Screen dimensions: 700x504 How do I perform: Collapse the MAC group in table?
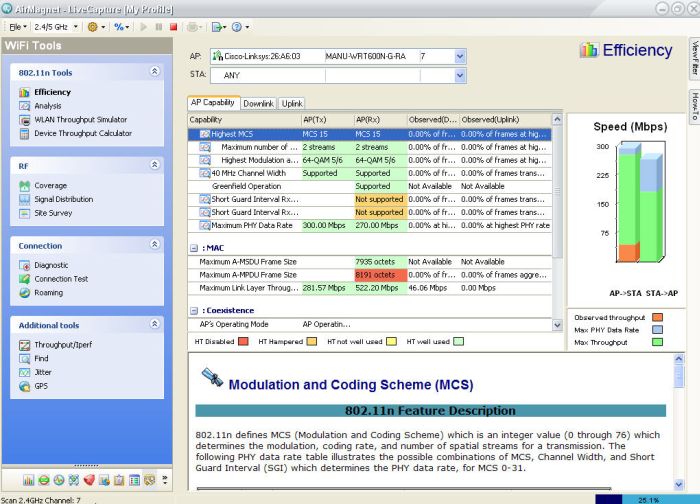point(194,248)
